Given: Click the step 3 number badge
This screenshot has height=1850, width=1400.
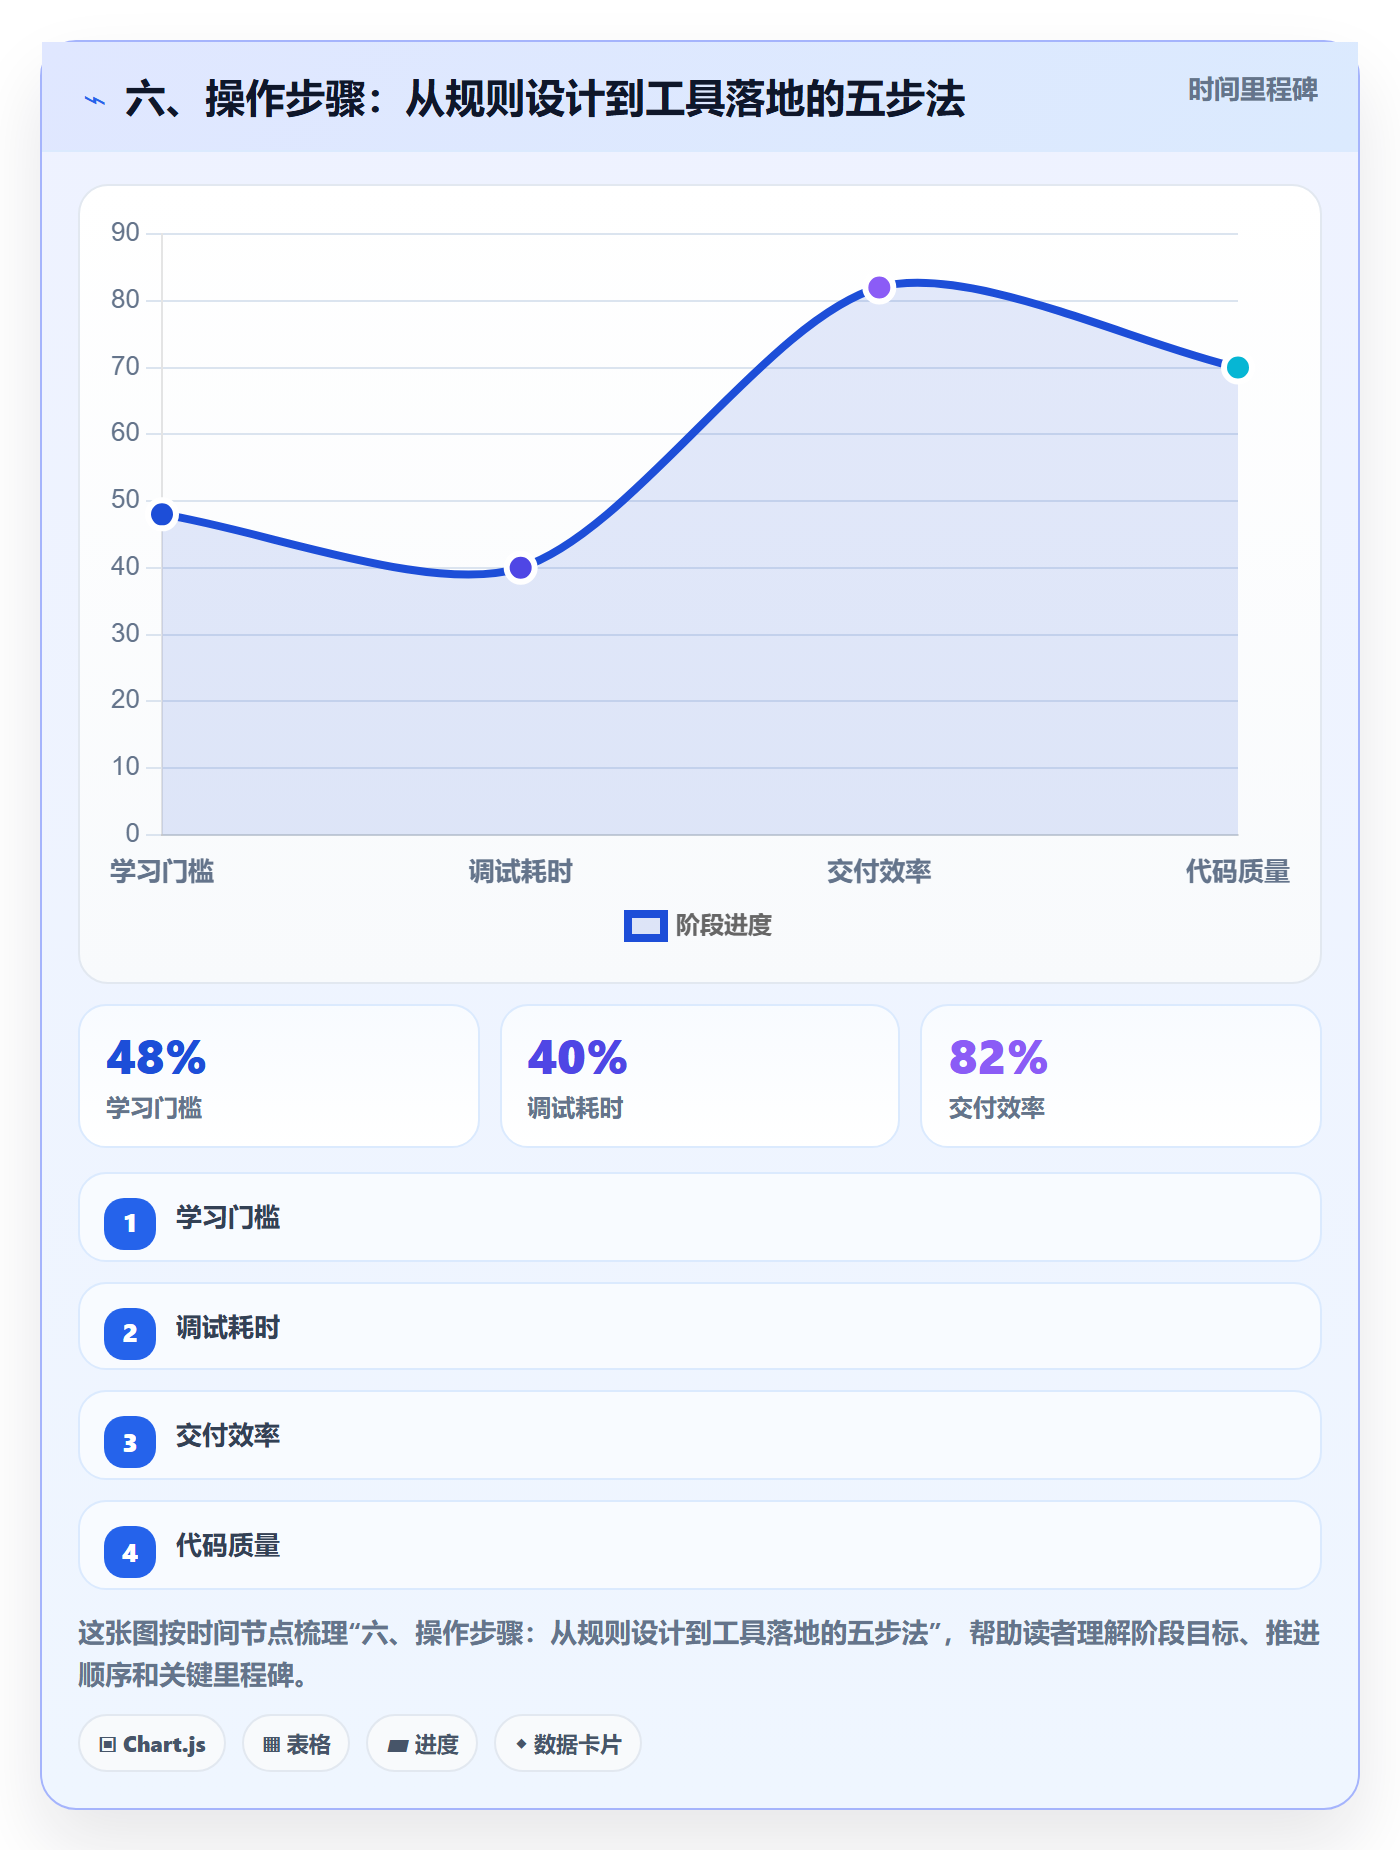Looking at the screenshot, I should click(130, 1442).
